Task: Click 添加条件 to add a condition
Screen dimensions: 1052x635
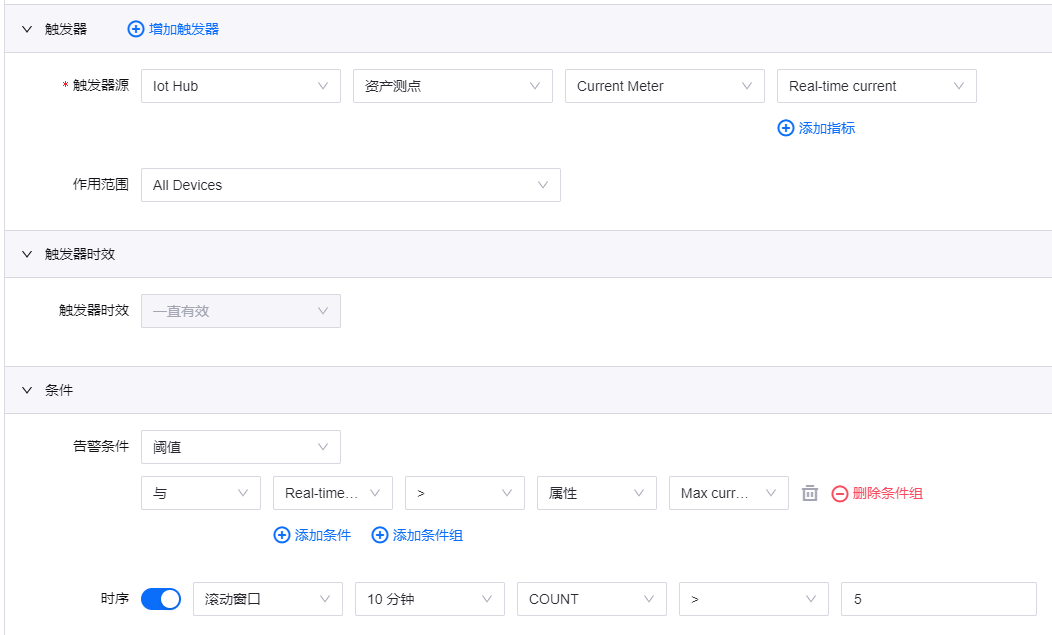Action: pos(312,535)
